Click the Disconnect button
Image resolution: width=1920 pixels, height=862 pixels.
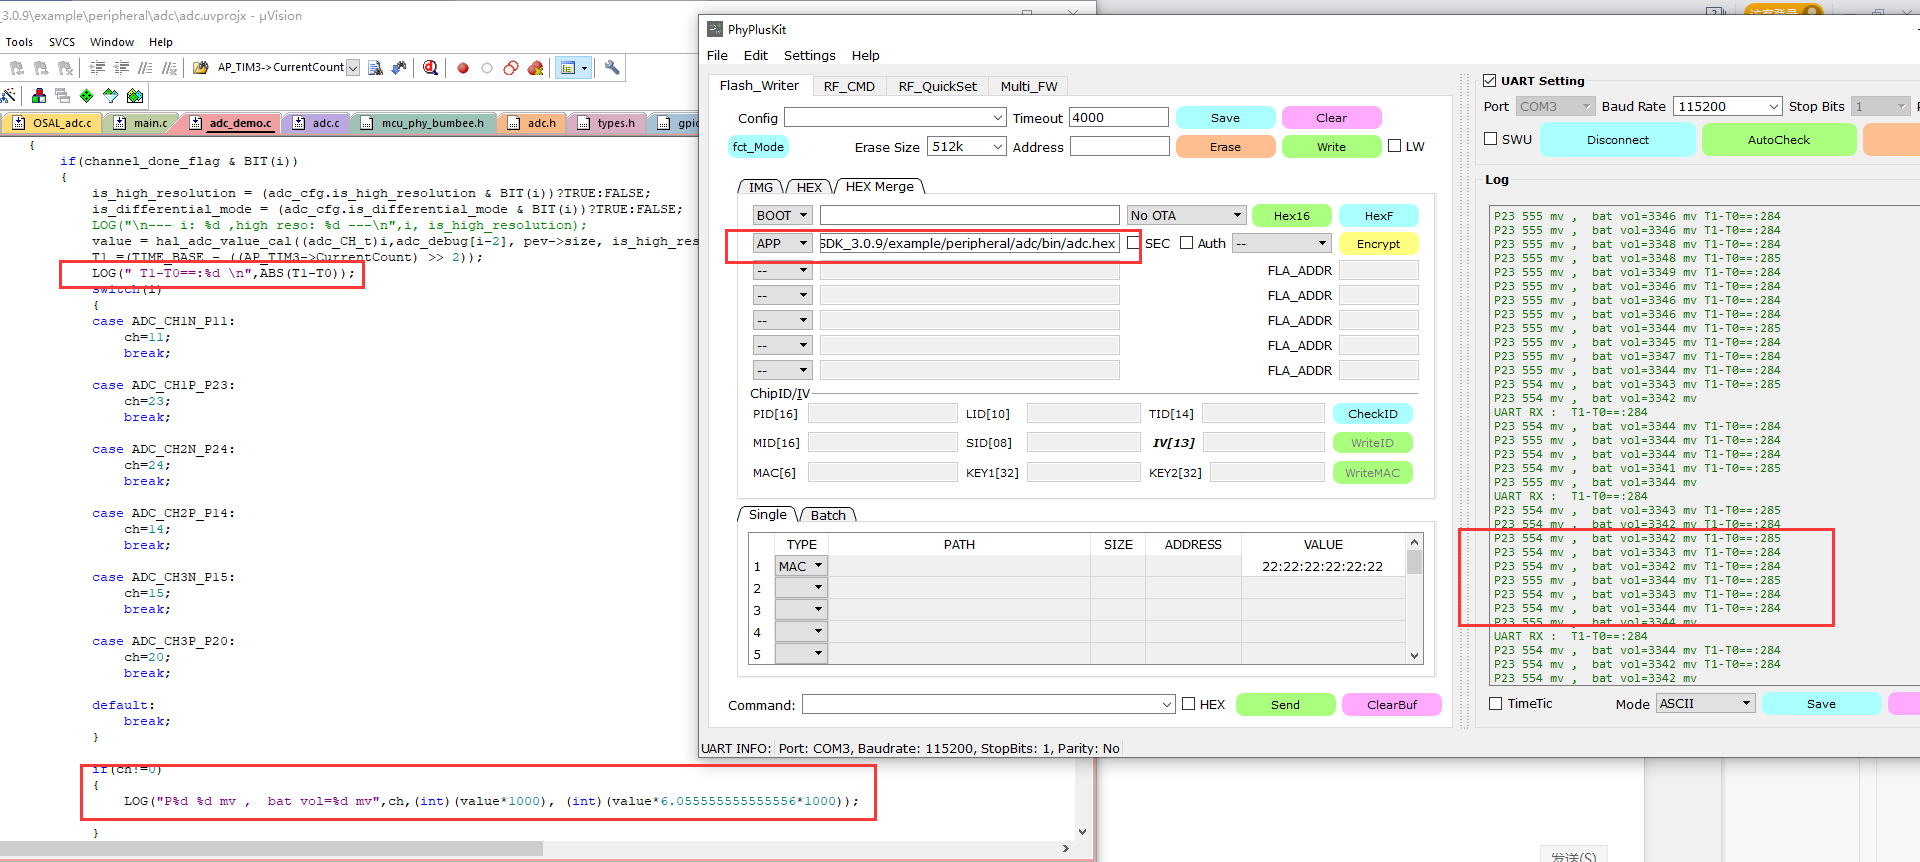coord(1617,140)
